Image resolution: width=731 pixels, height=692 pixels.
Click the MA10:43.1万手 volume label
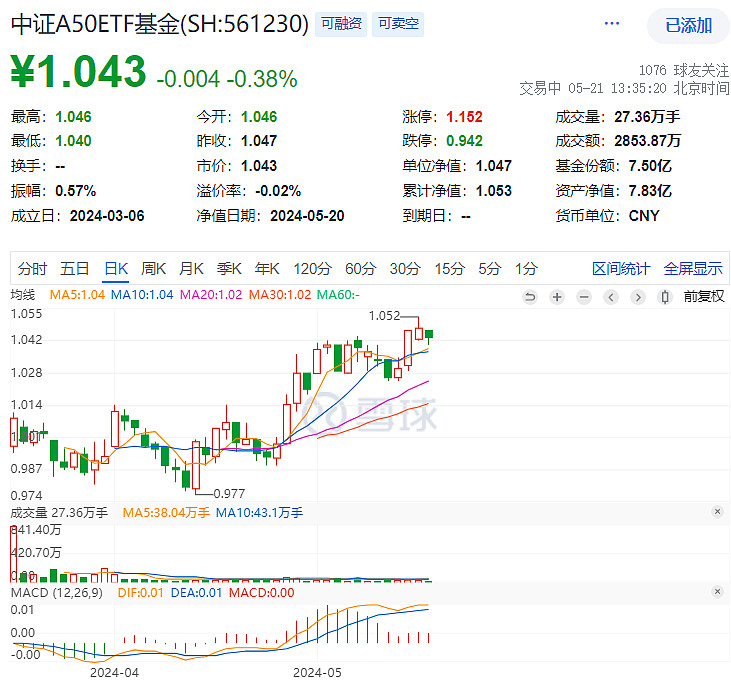click(x=259, y=513)
